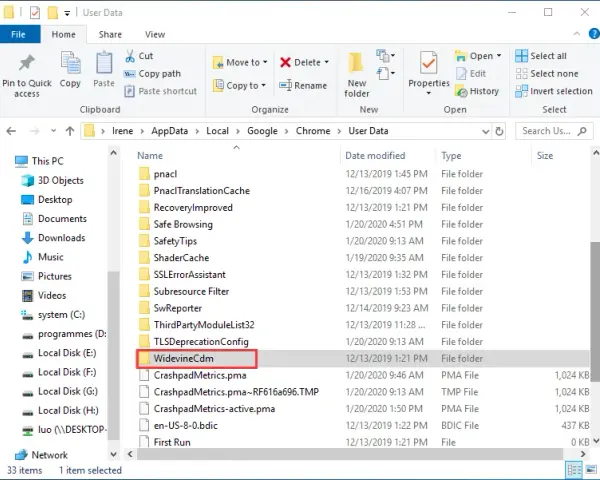Open the Copy to dropdown
The width and height of the screenshot is (600, 480).
coord(240,85)
